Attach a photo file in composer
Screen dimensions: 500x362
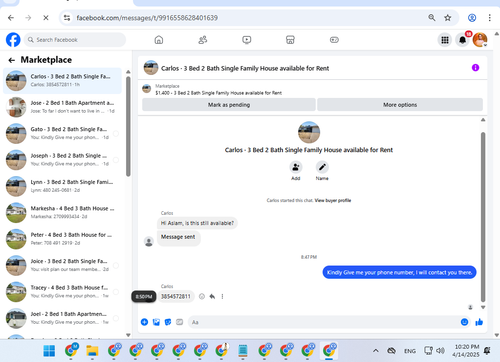(x=156, y=322)
